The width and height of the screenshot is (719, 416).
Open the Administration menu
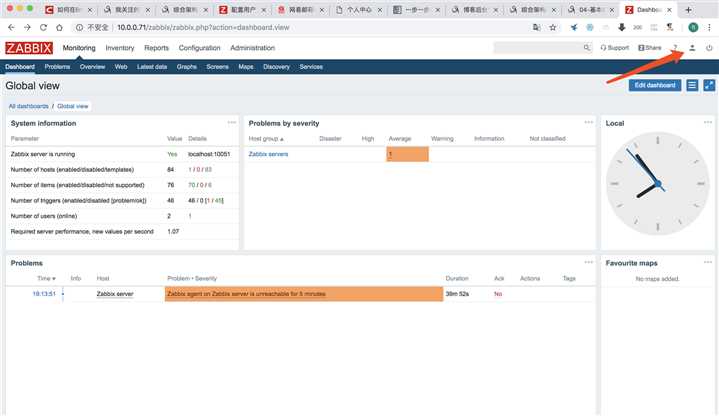click(253, 48)
